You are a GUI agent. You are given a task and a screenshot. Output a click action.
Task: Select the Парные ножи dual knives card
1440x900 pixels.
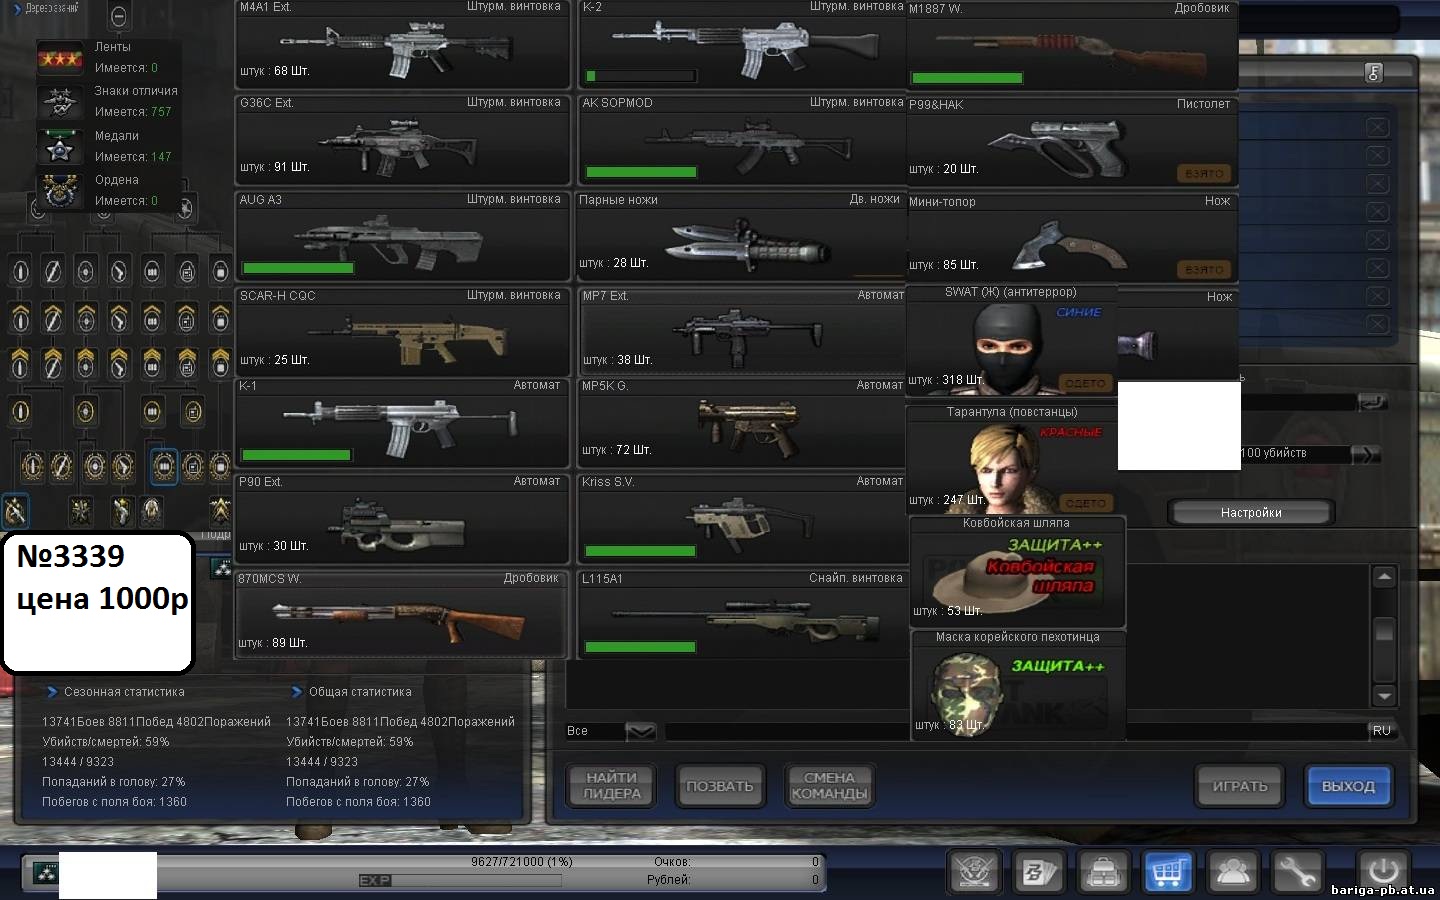click(x=740, y=236)
